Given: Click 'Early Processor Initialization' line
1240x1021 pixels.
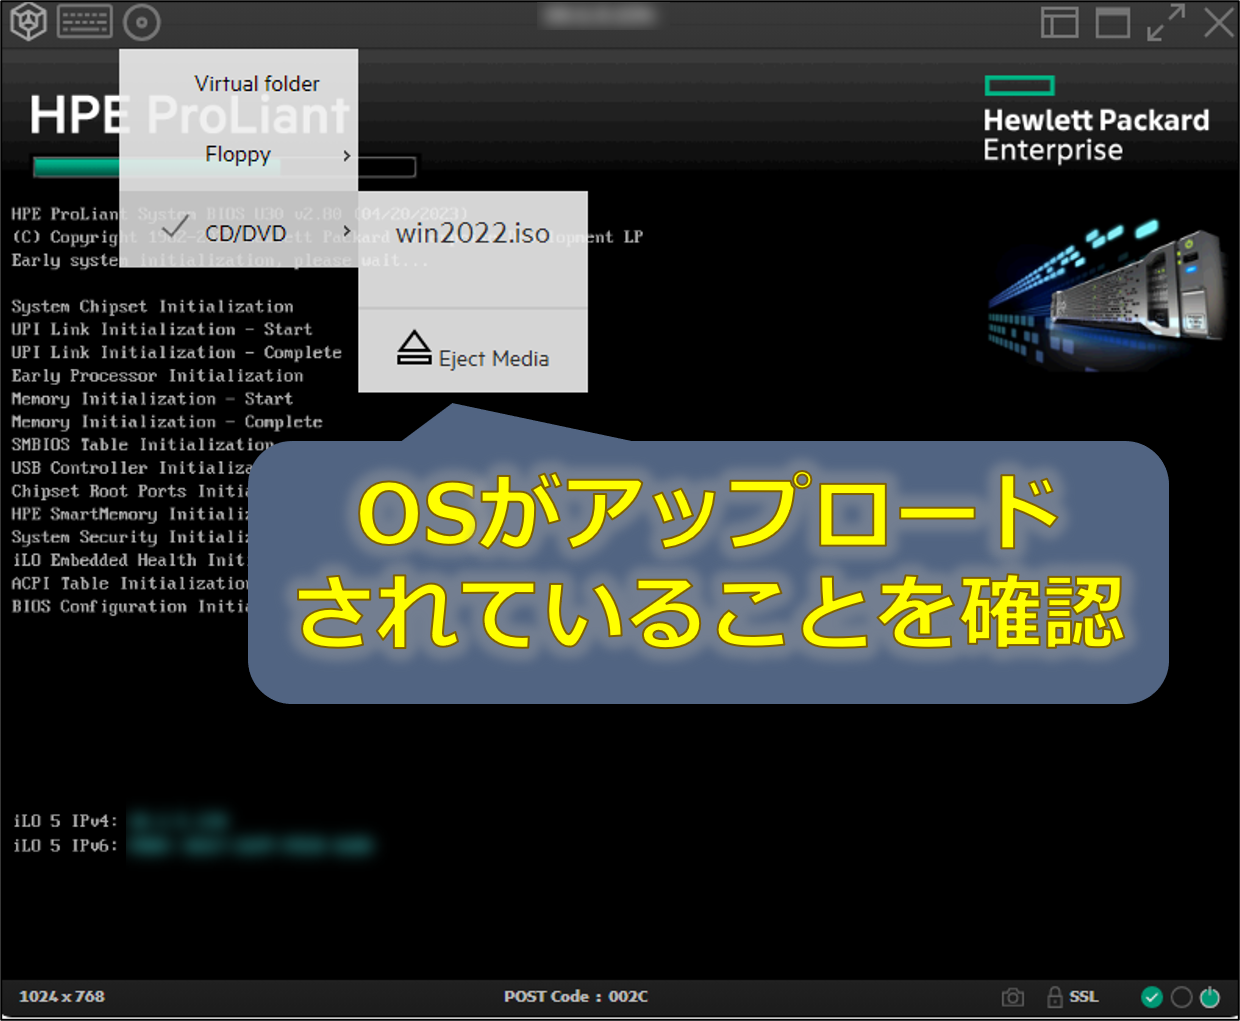Looking at the screenshot, I should (x=157, y=375).
